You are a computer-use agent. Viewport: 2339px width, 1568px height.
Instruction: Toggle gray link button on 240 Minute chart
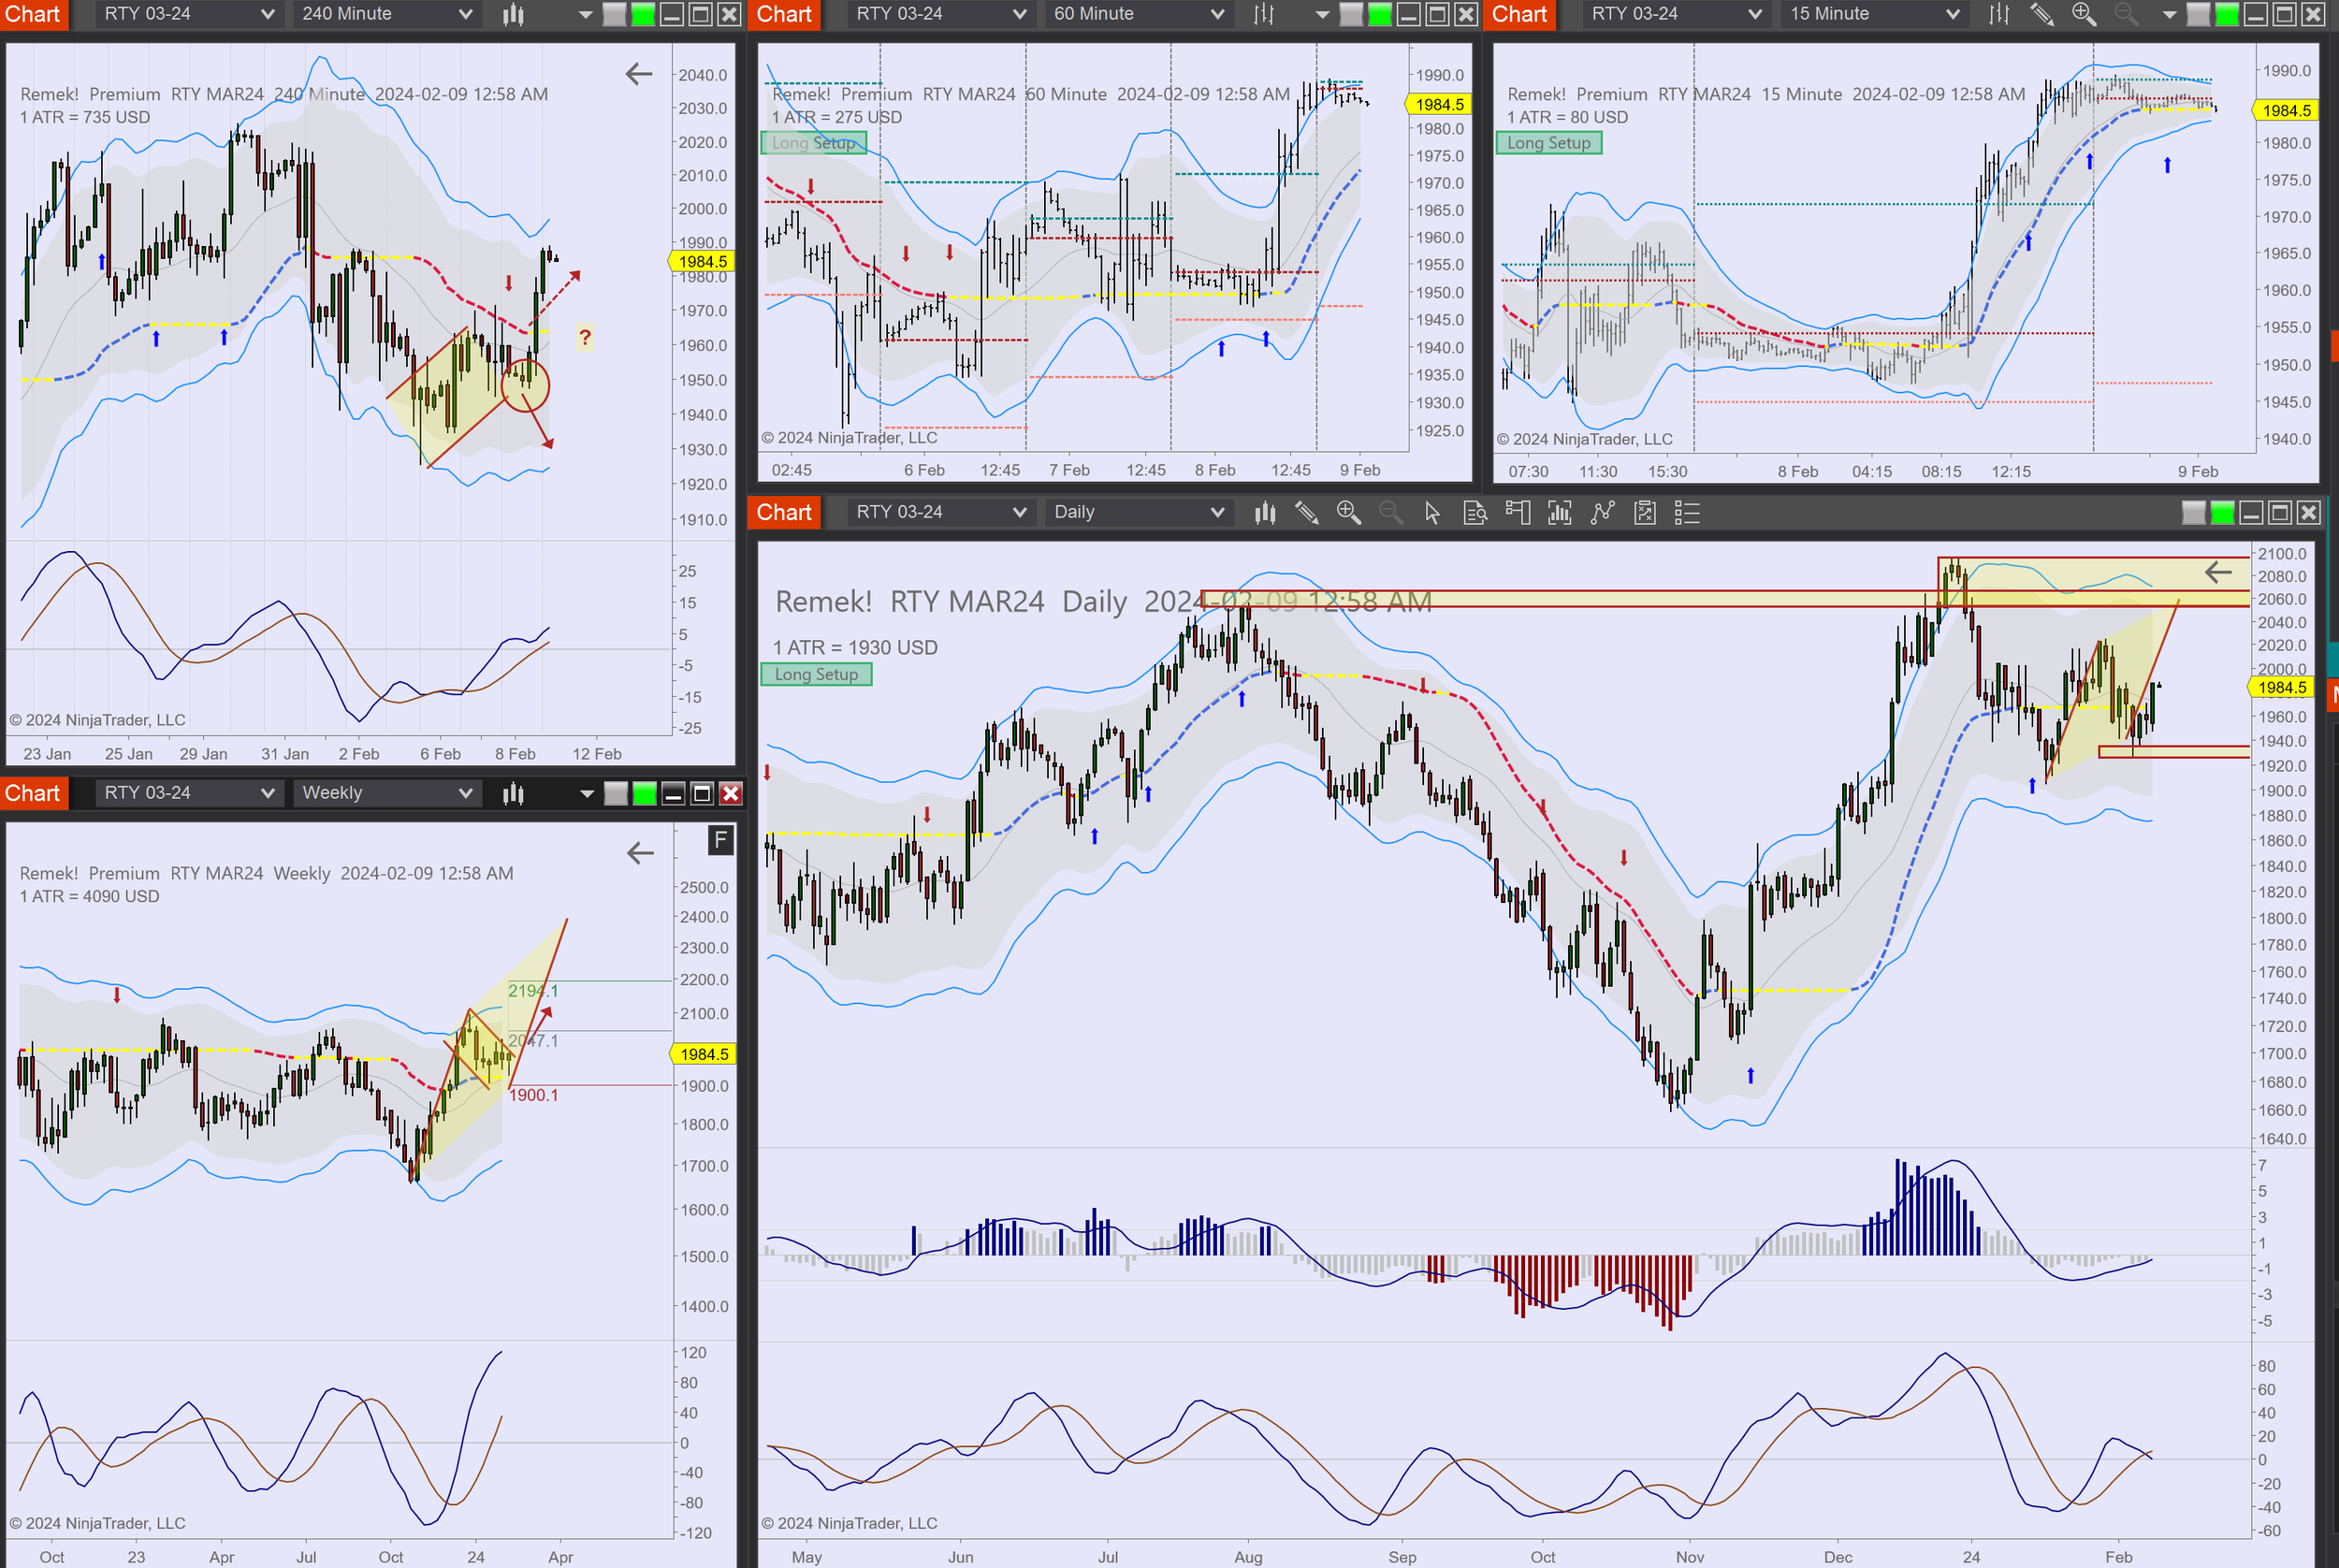(x=615, y=14)
